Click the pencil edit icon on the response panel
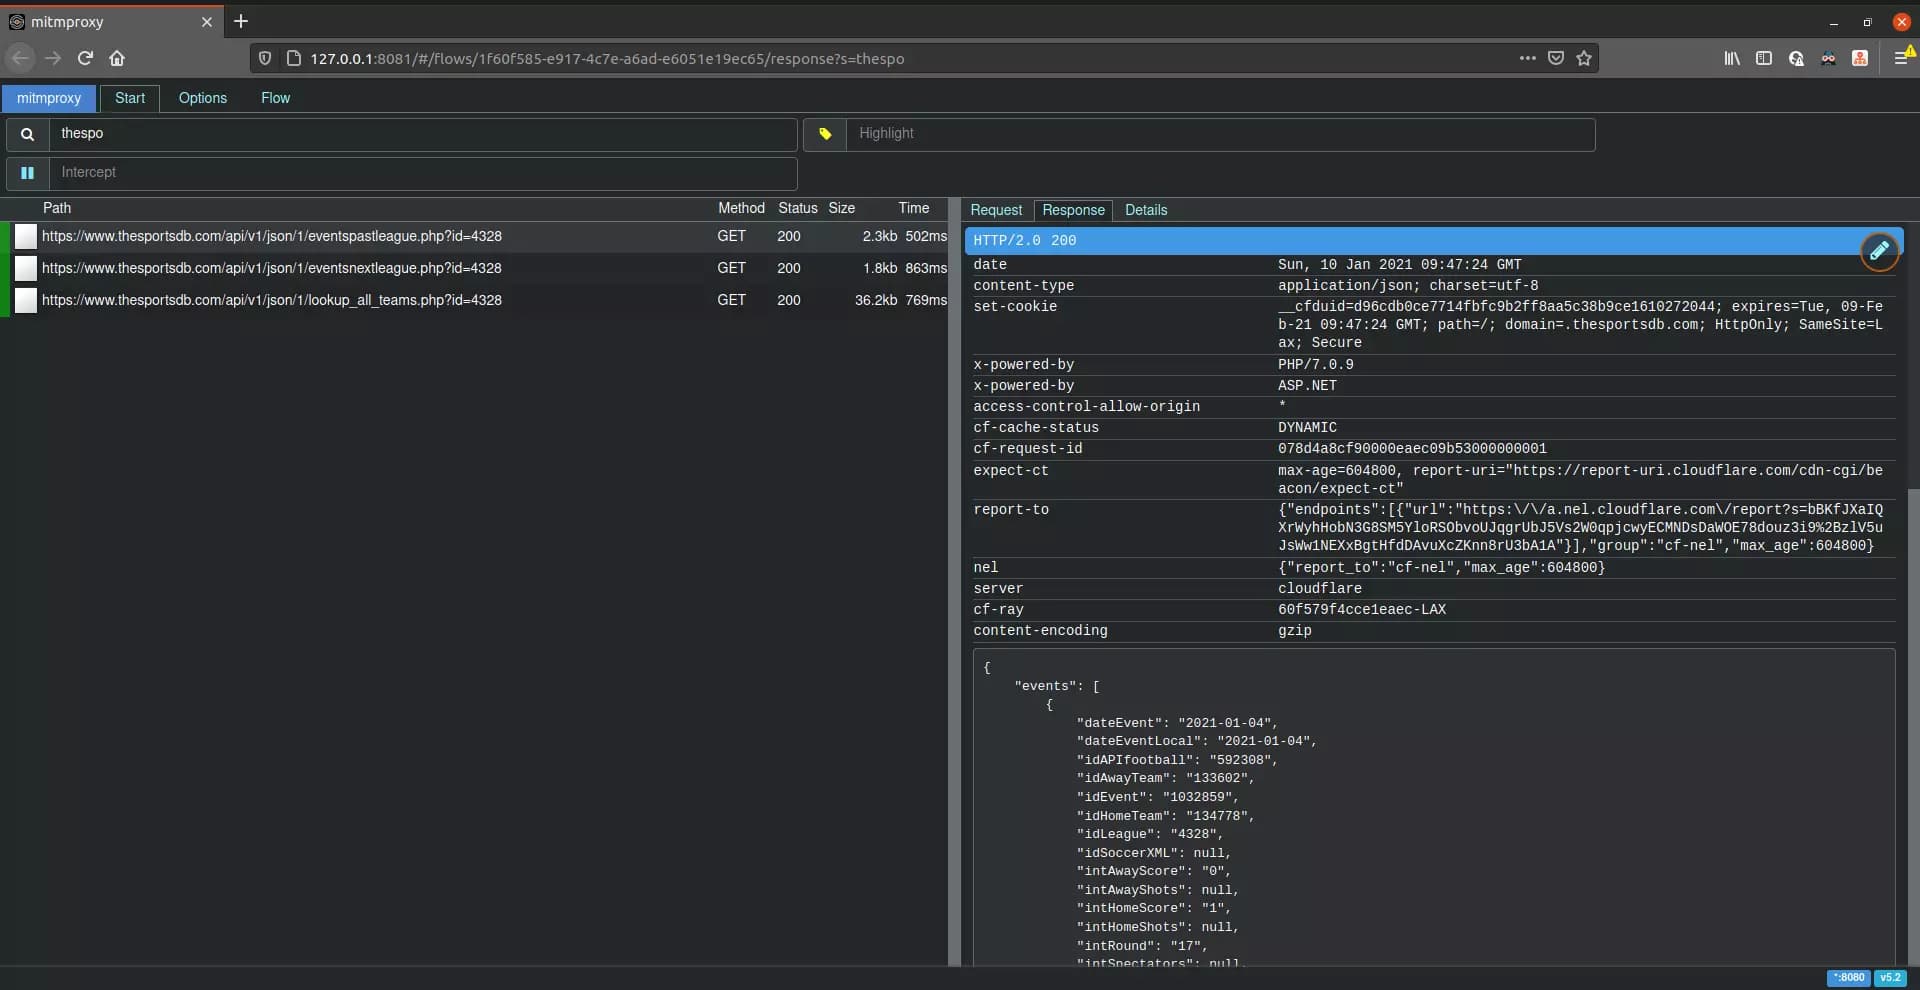Image resolution: width=1920 pixels, height=990 pixels. point(1881,251)
